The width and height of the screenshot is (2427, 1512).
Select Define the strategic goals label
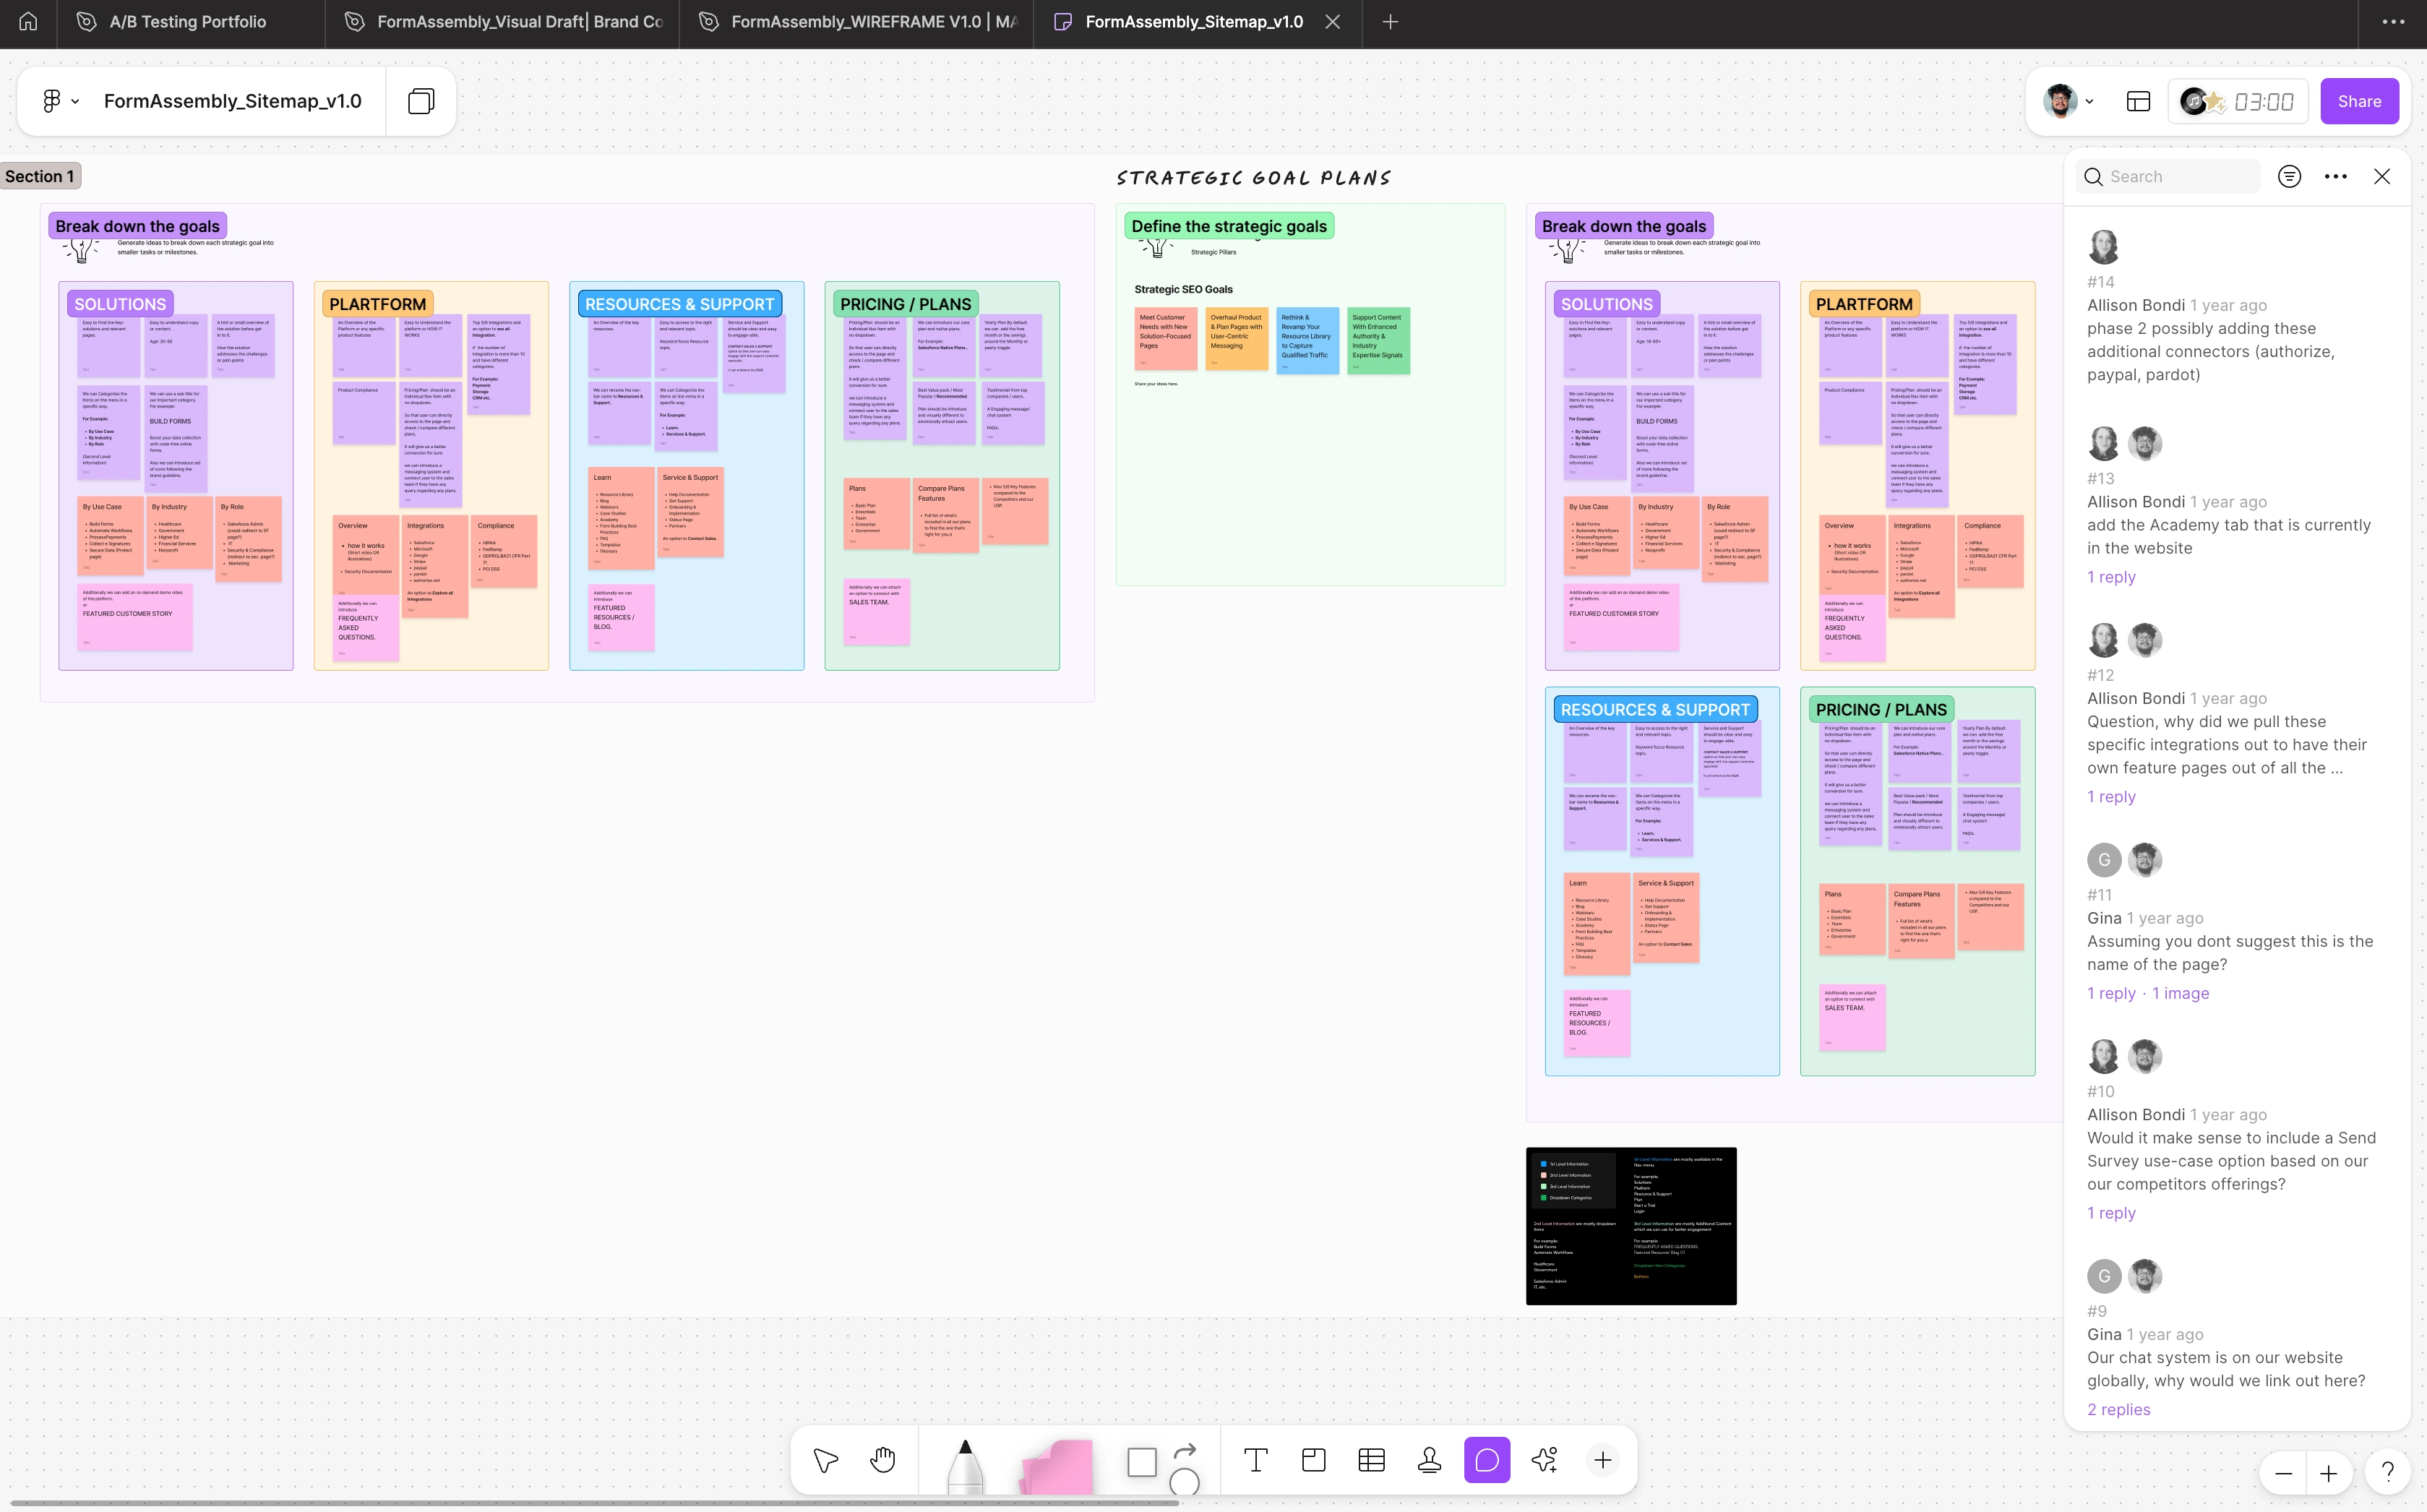point(1229,226)
